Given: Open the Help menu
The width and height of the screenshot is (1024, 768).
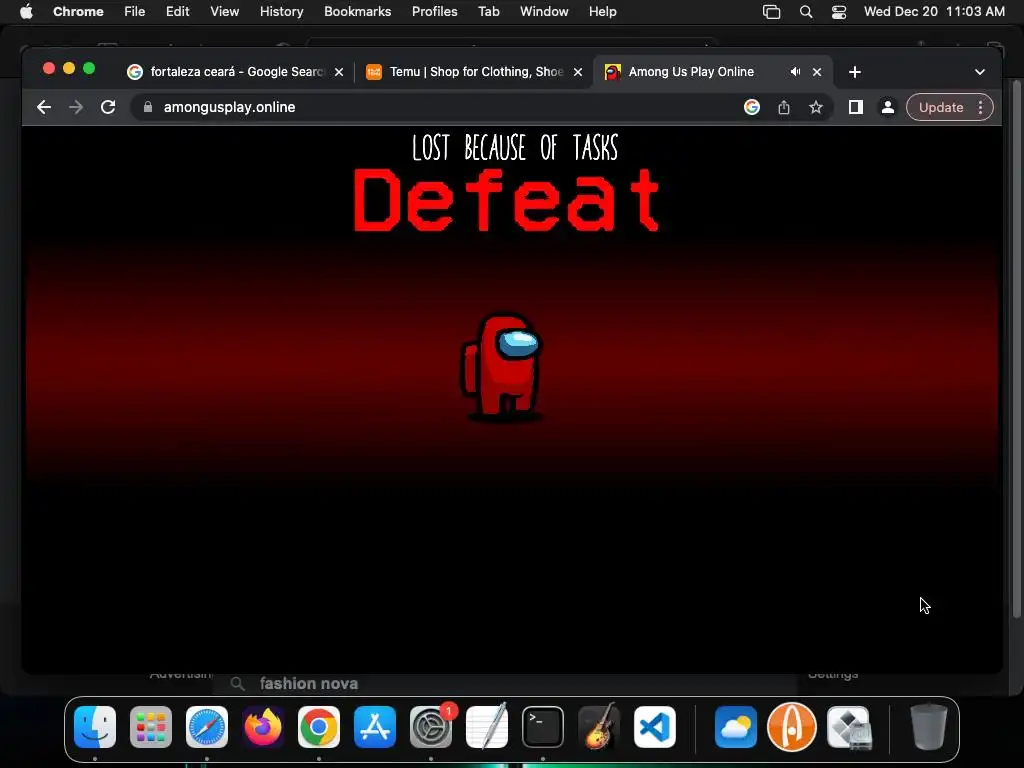Looking at the screenshot, I should tap(602, 12).
